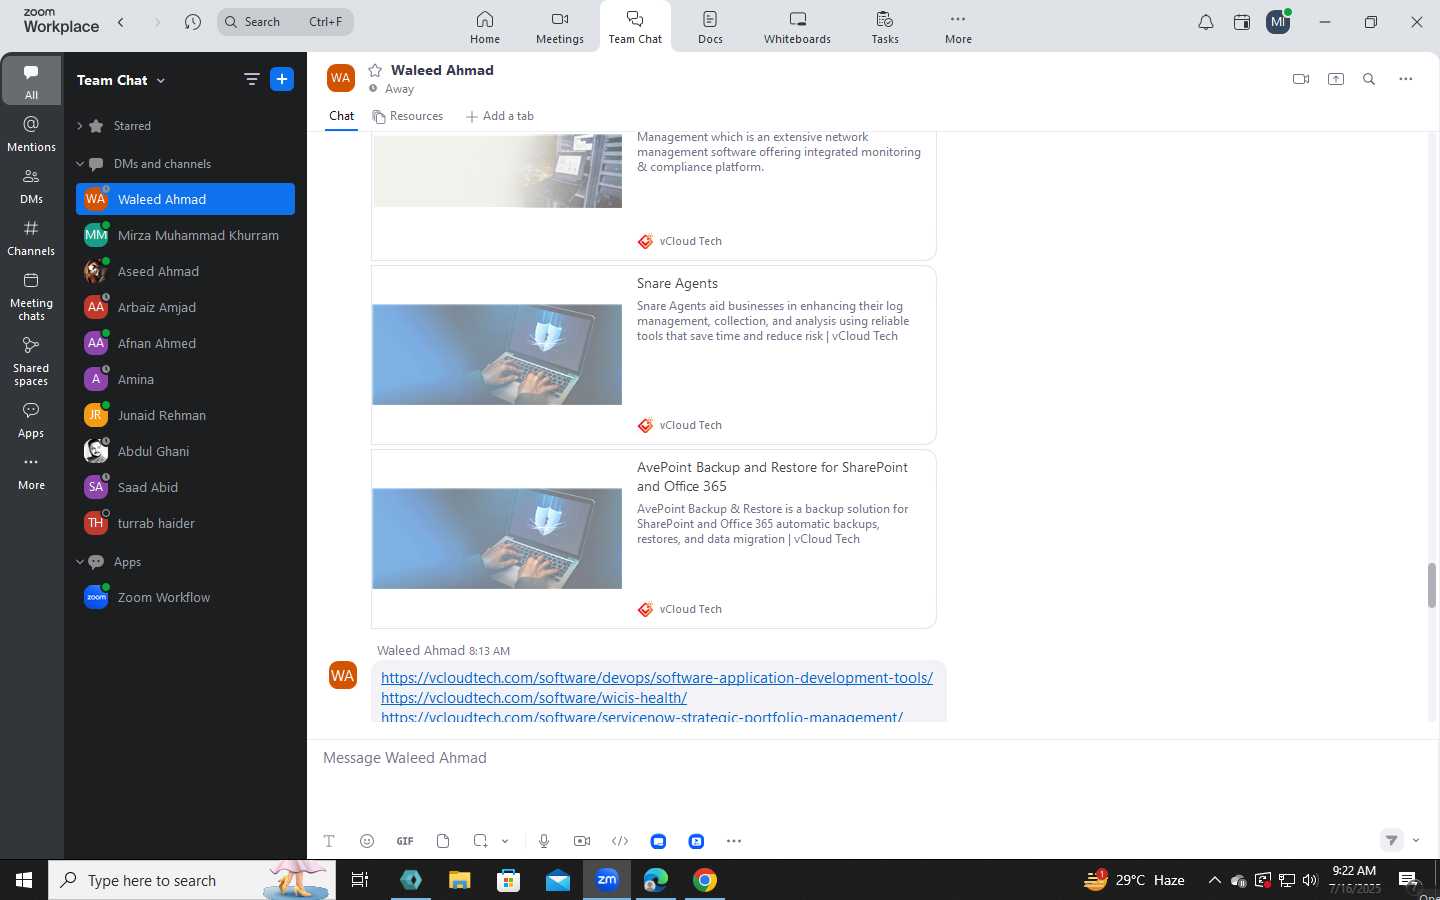The width and height of the screenshot is (1440, 900).
Task: Toggle text formatting in message composer
Action: (329, 841)
